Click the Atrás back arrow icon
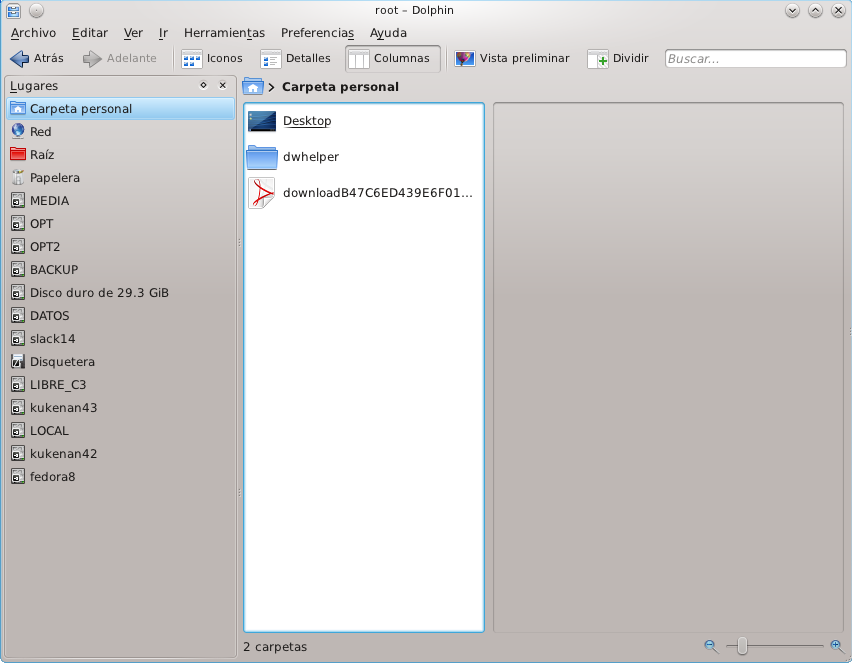Viewport: 852px width, 663px height. 19,59
